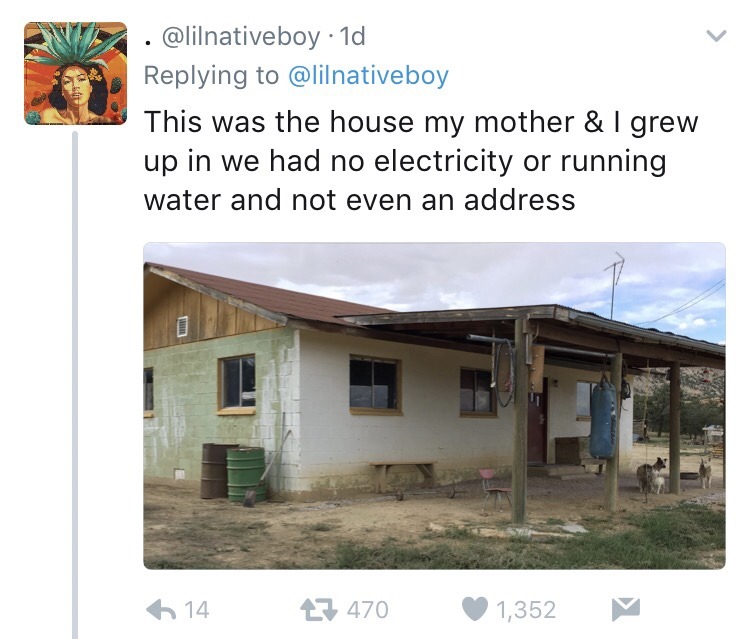Open the tweet options chevron menu
Screen dimensions: 750x639
tap(715, 37)
